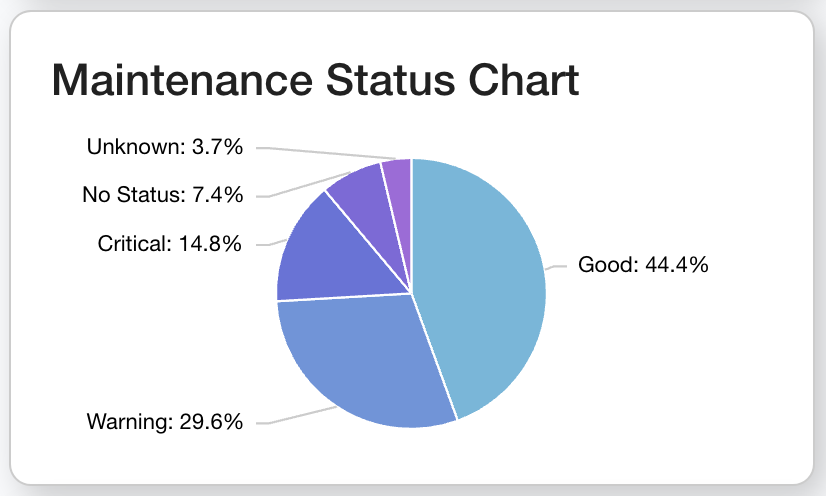This screenshot has height=496, width=826.
Task: Click the leader line from No Status label
Action: click(300, 187)
